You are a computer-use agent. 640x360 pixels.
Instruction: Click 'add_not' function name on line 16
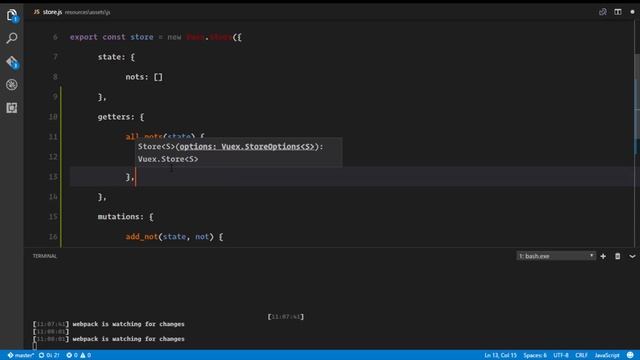142,237
